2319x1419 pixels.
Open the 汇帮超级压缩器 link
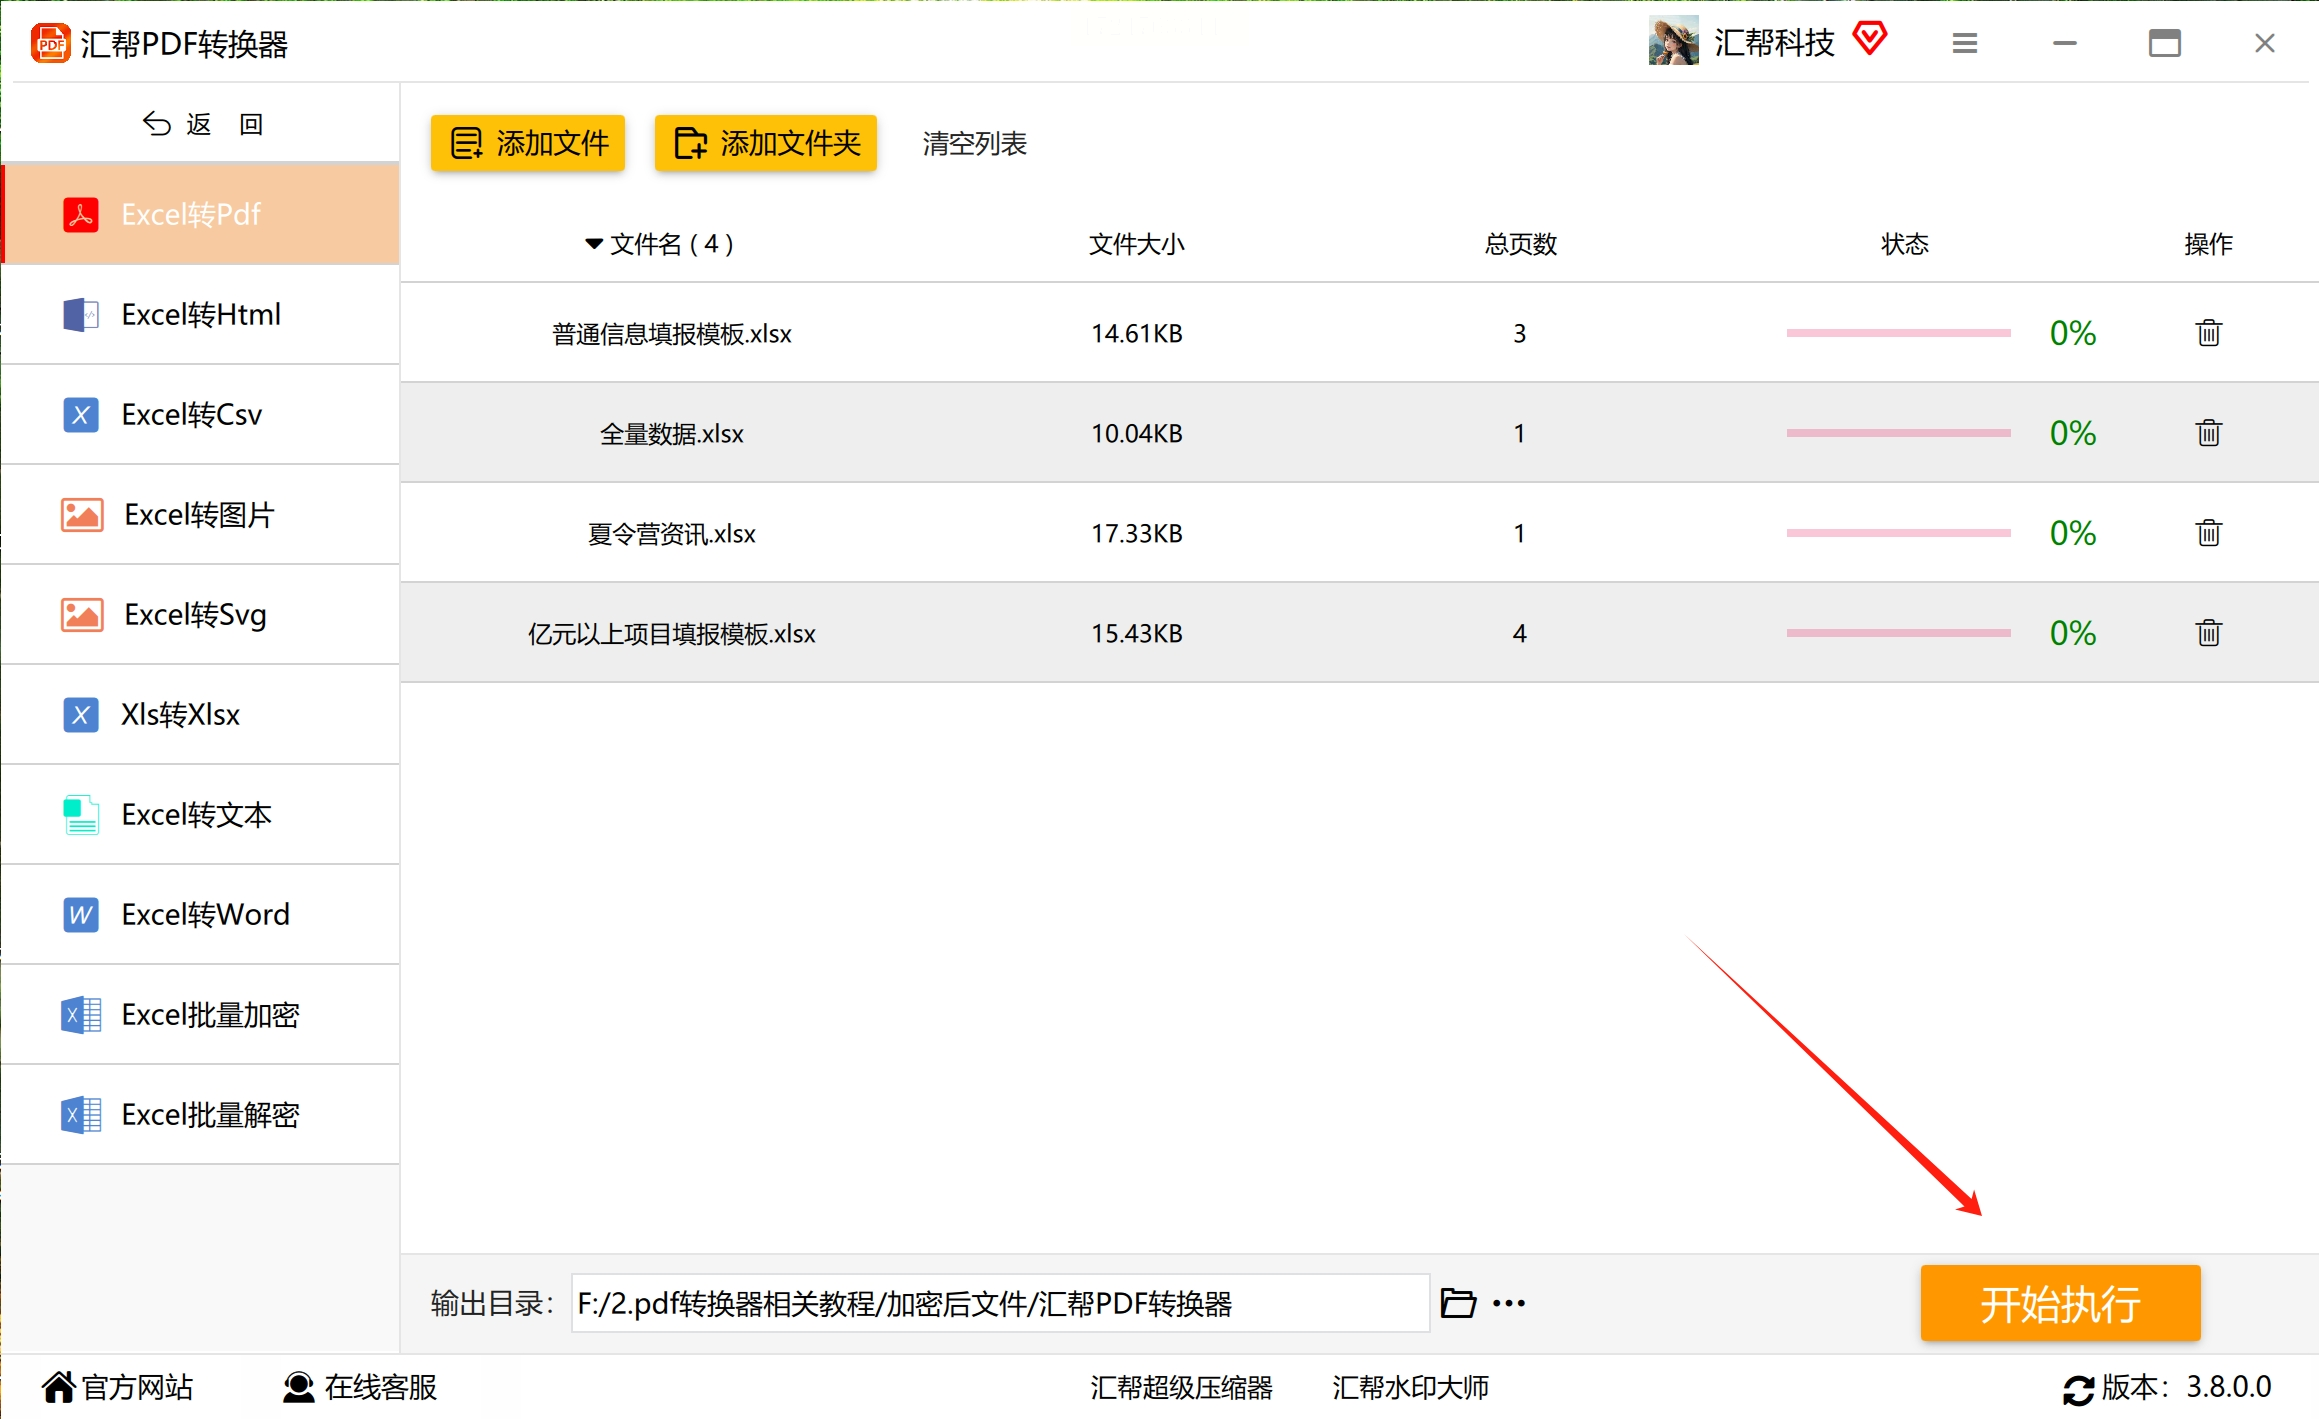click(1181, 1388)
